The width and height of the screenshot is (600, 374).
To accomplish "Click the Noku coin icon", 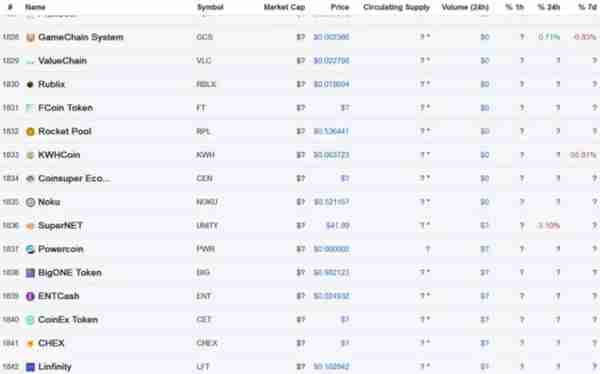I will click(x=30, y=202).
